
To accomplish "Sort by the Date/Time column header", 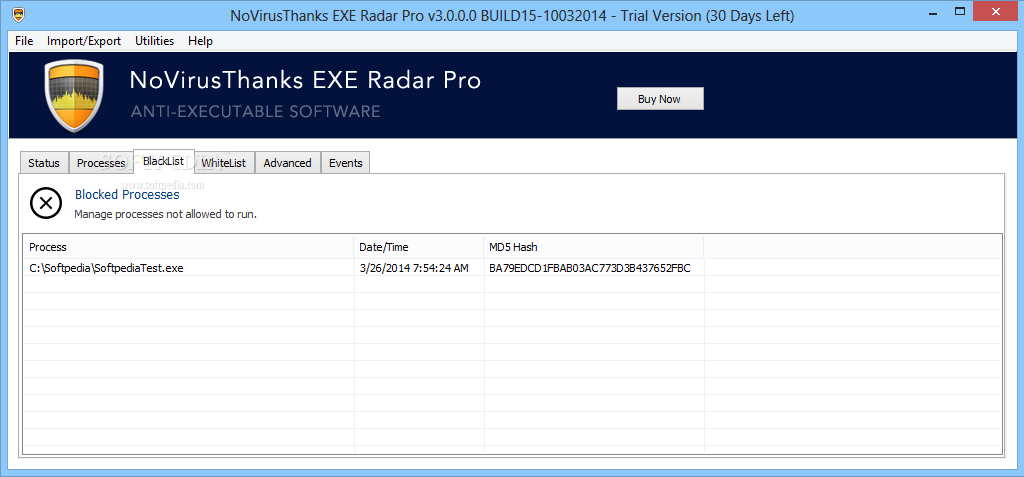I will (x=419, y=247).
